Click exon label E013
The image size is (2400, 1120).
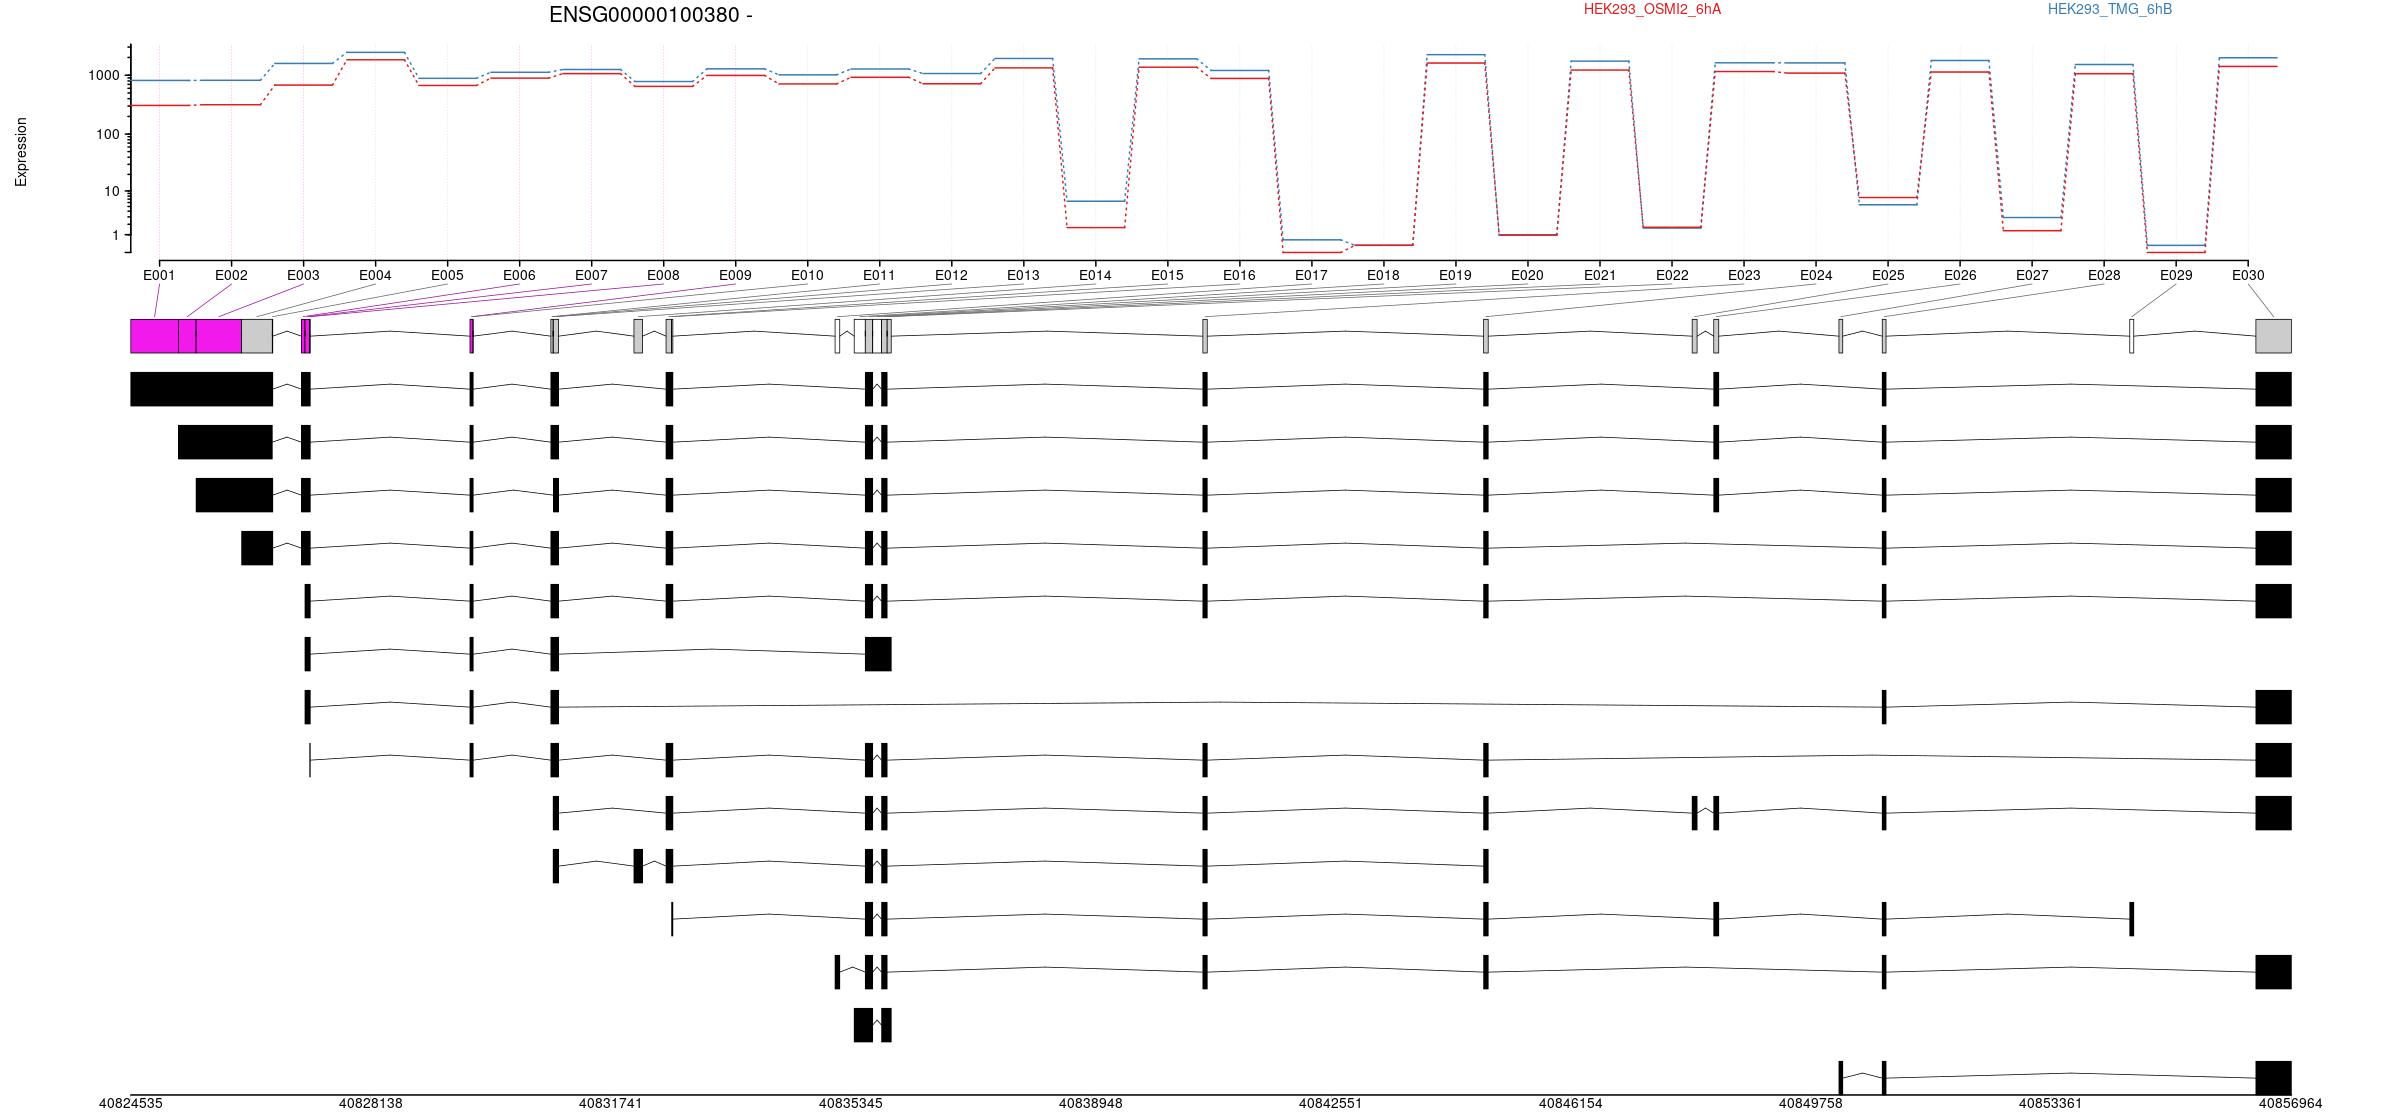tap(1023, 275)
